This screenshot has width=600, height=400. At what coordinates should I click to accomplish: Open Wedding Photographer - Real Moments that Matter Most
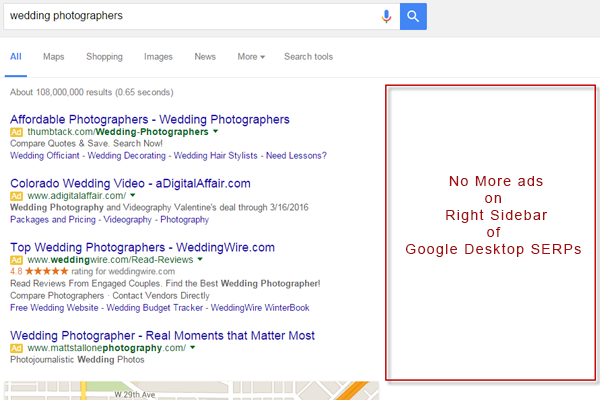pos(162,336)
